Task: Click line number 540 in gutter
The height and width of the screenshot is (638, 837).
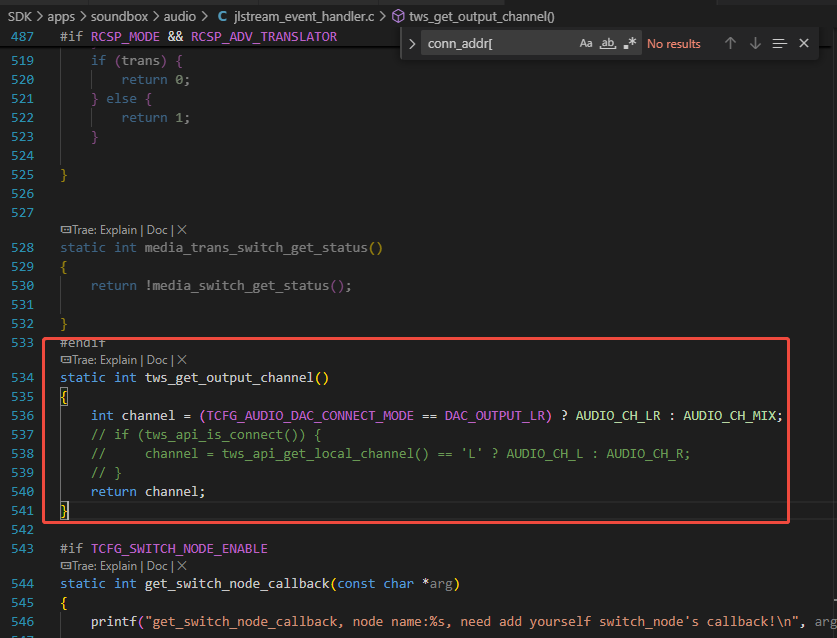Action: click(x=22, y=491)
